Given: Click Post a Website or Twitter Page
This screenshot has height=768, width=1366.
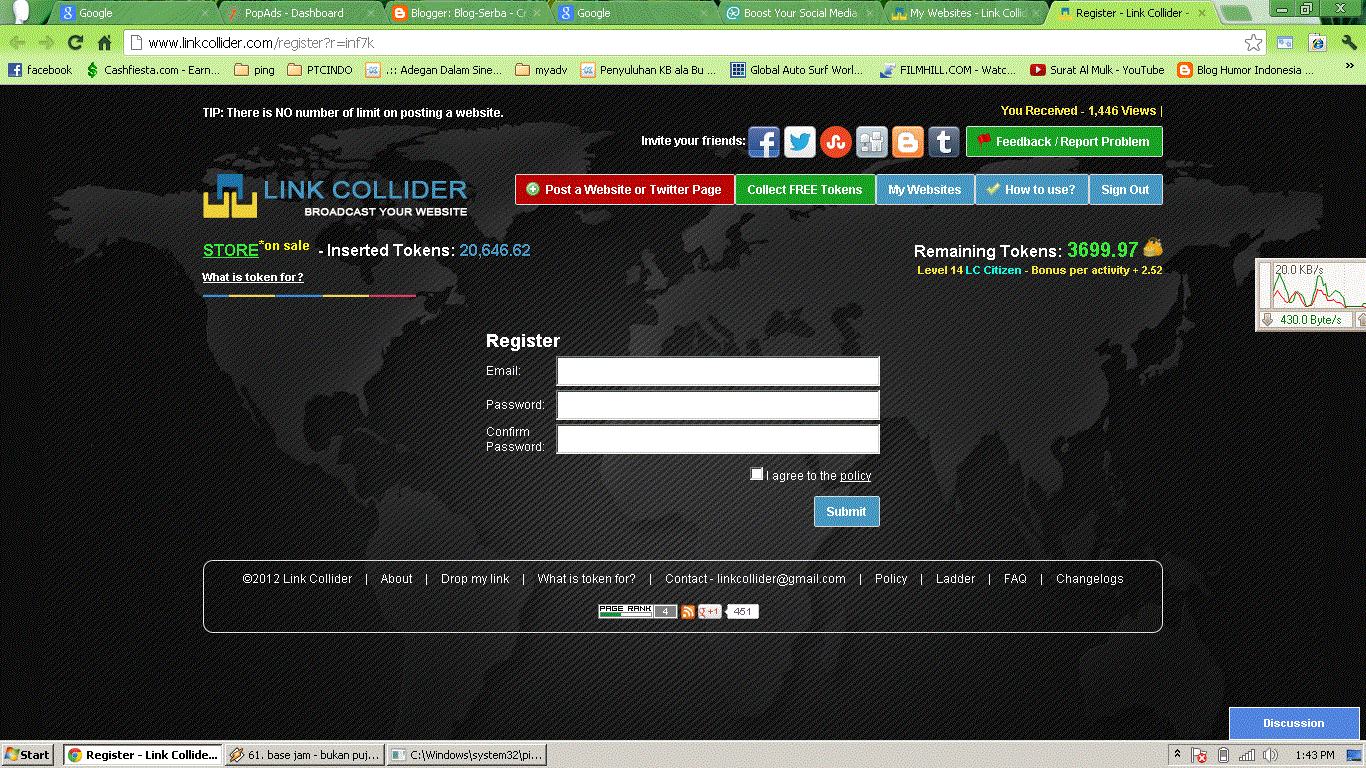Looking at the screenshot, I should (x=625, y=190).
